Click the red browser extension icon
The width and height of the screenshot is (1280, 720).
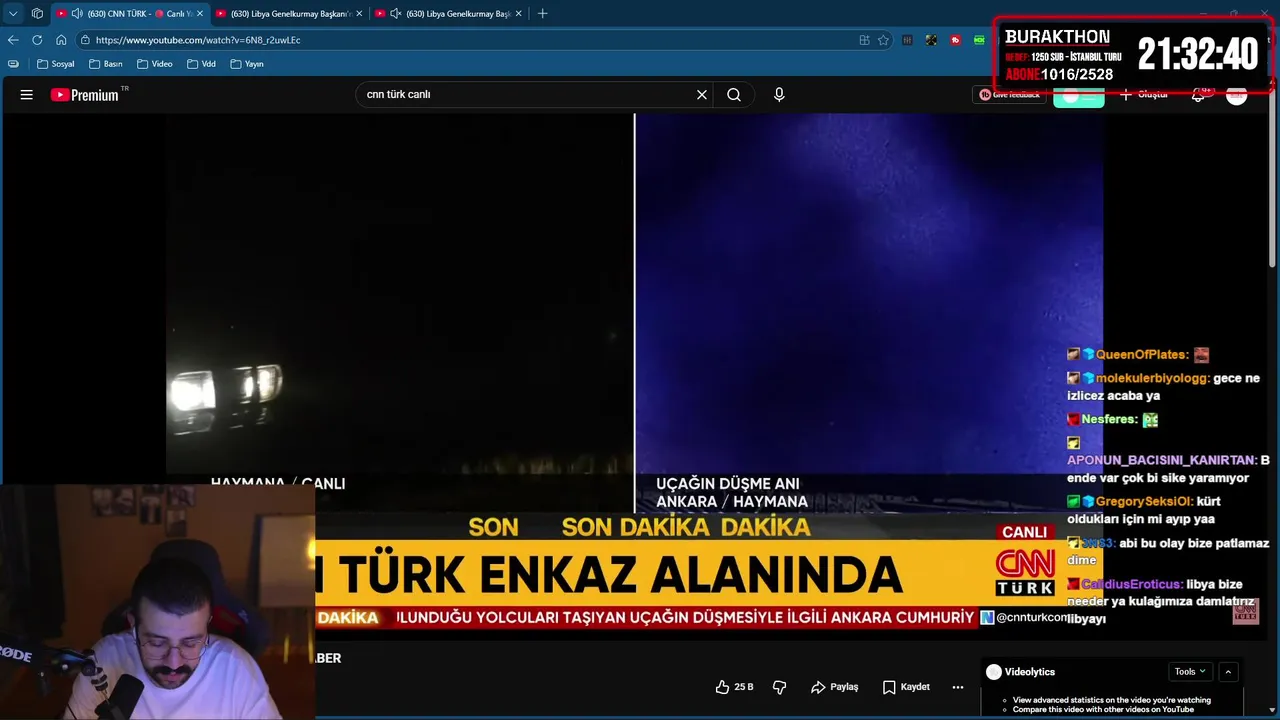point(956,40)
